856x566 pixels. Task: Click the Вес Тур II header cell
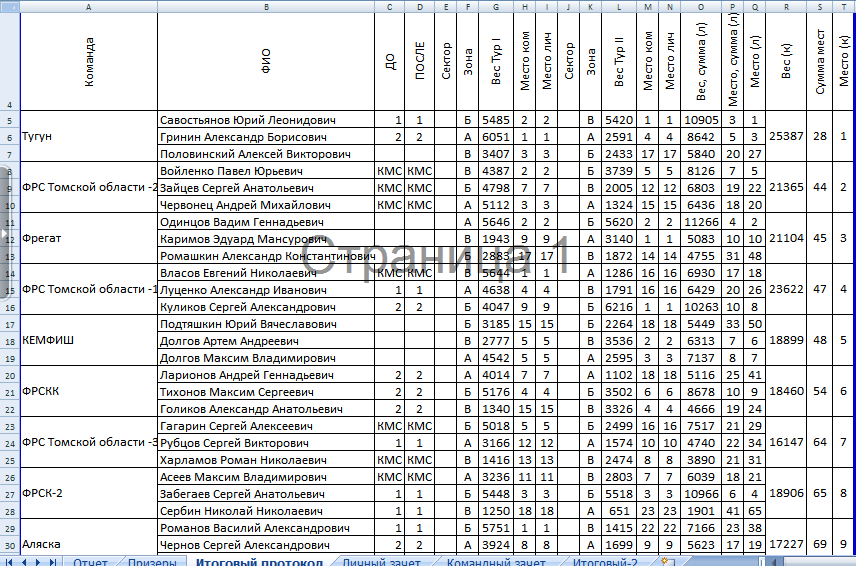[619, 62]
